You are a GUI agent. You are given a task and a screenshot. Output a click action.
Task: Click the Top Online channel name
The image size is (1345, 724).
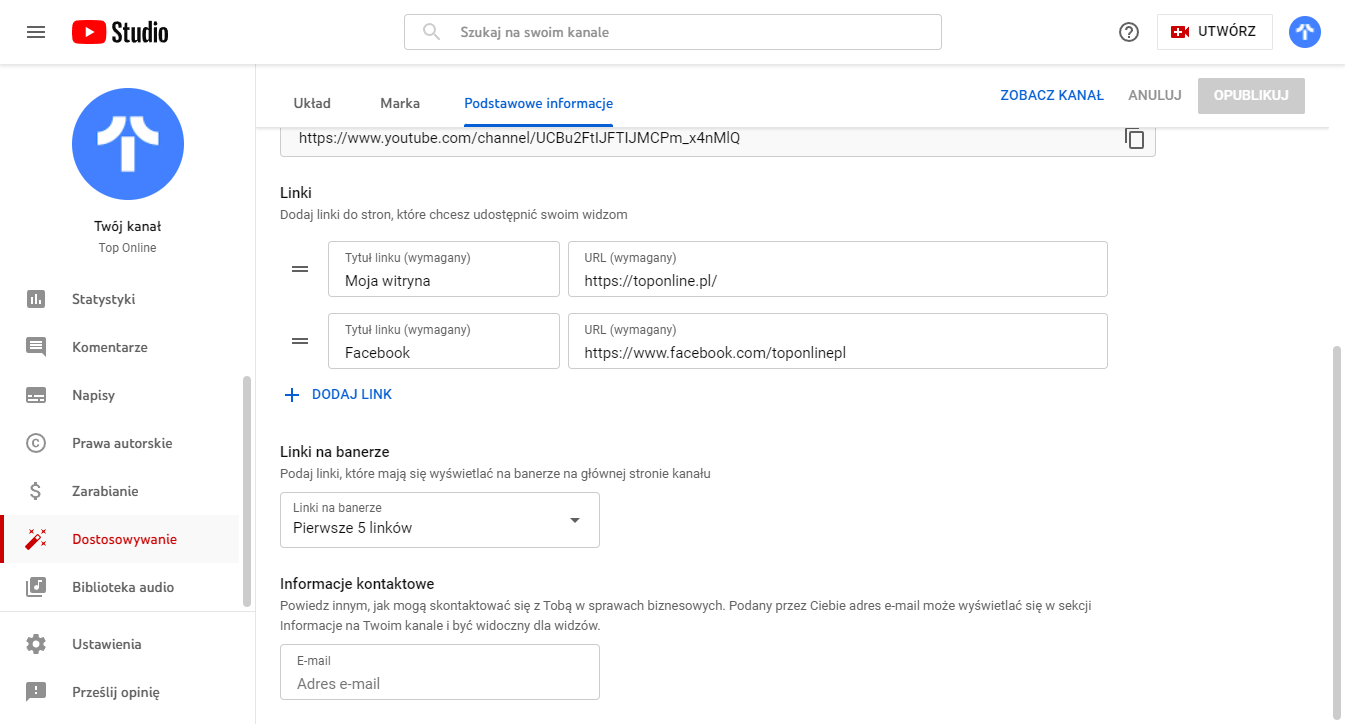128,248
